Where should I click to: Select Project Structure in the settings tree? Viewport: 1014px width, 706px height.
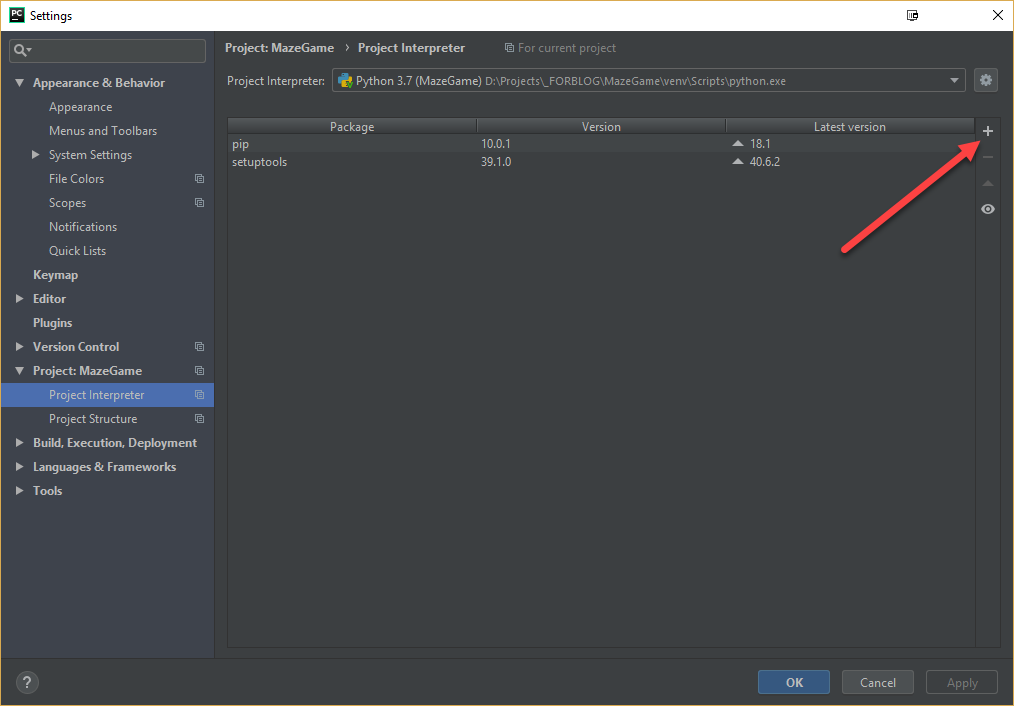tap(93, 419)
